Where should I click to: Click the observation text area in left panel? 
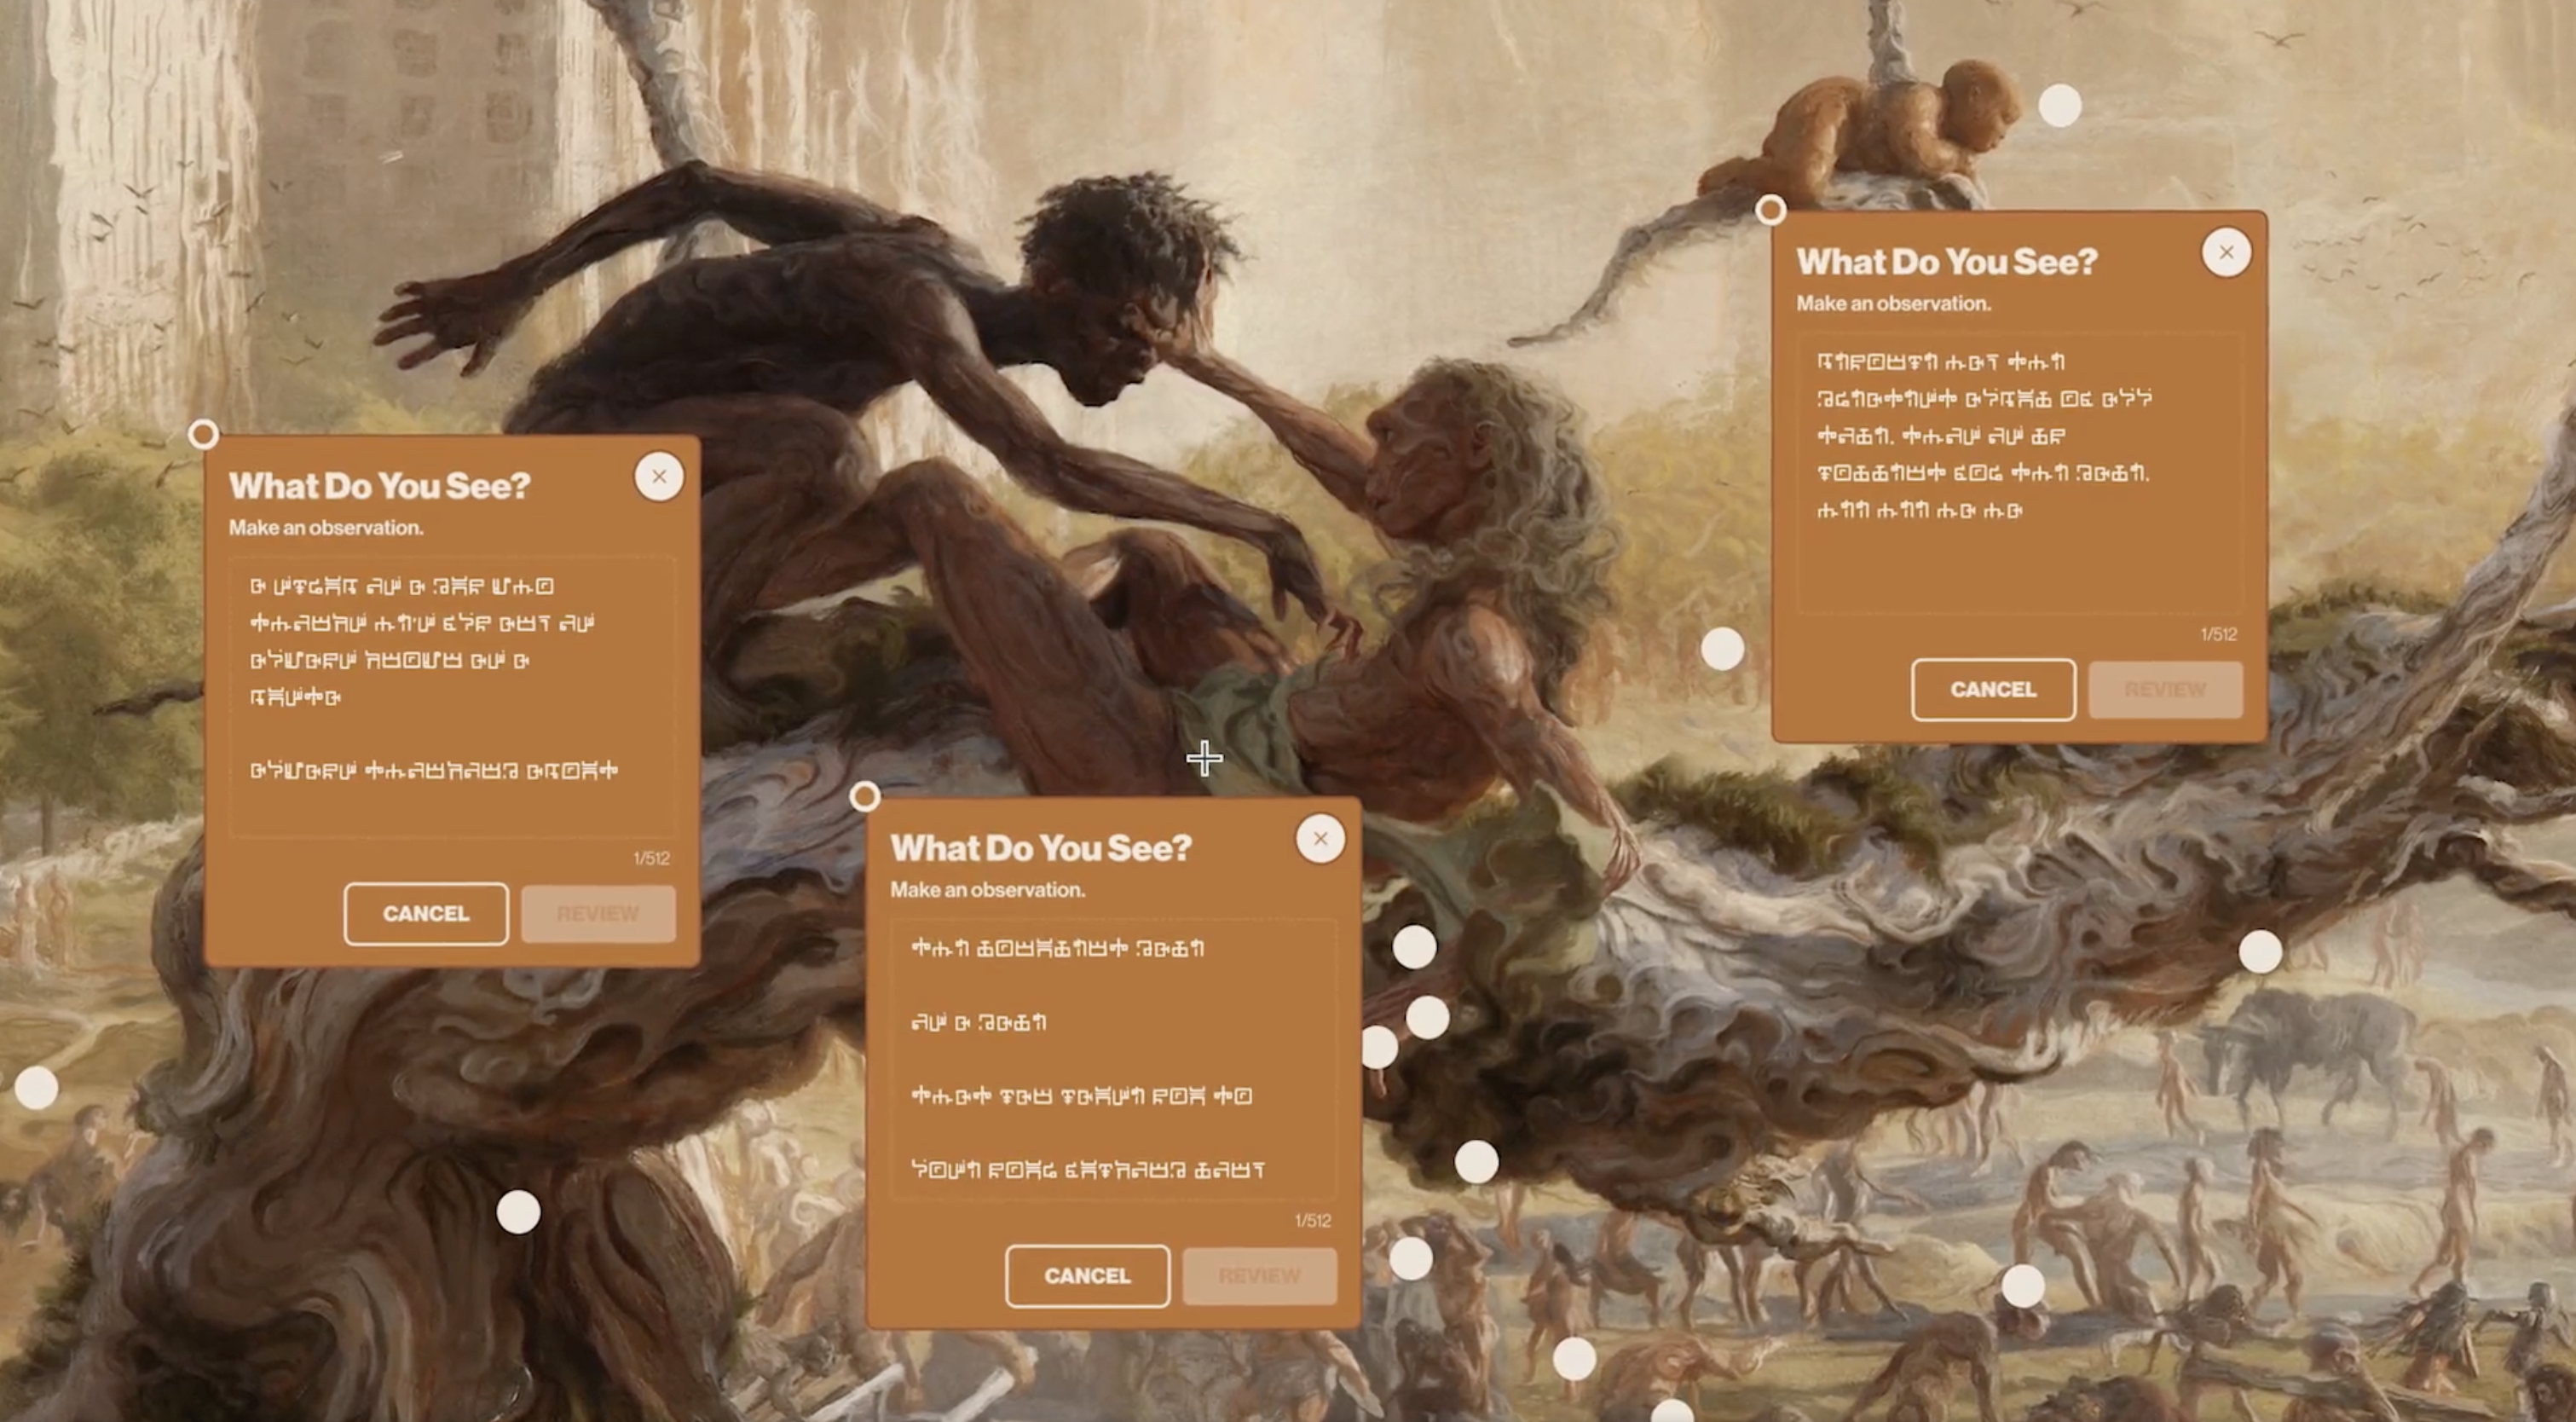coord(452,697)
